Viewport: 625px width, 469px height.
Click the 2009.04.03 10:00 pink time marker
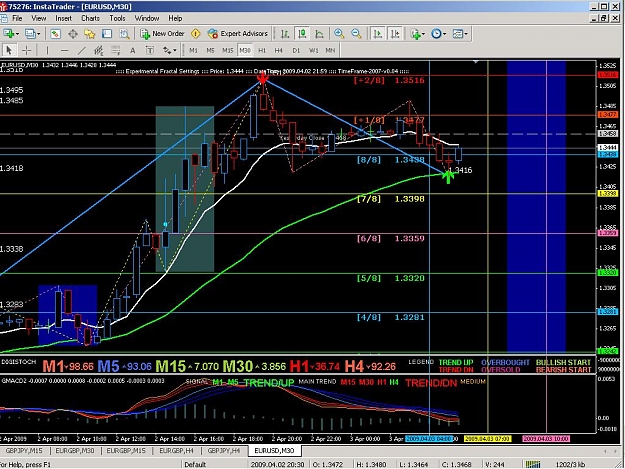[x=546, y=439]
